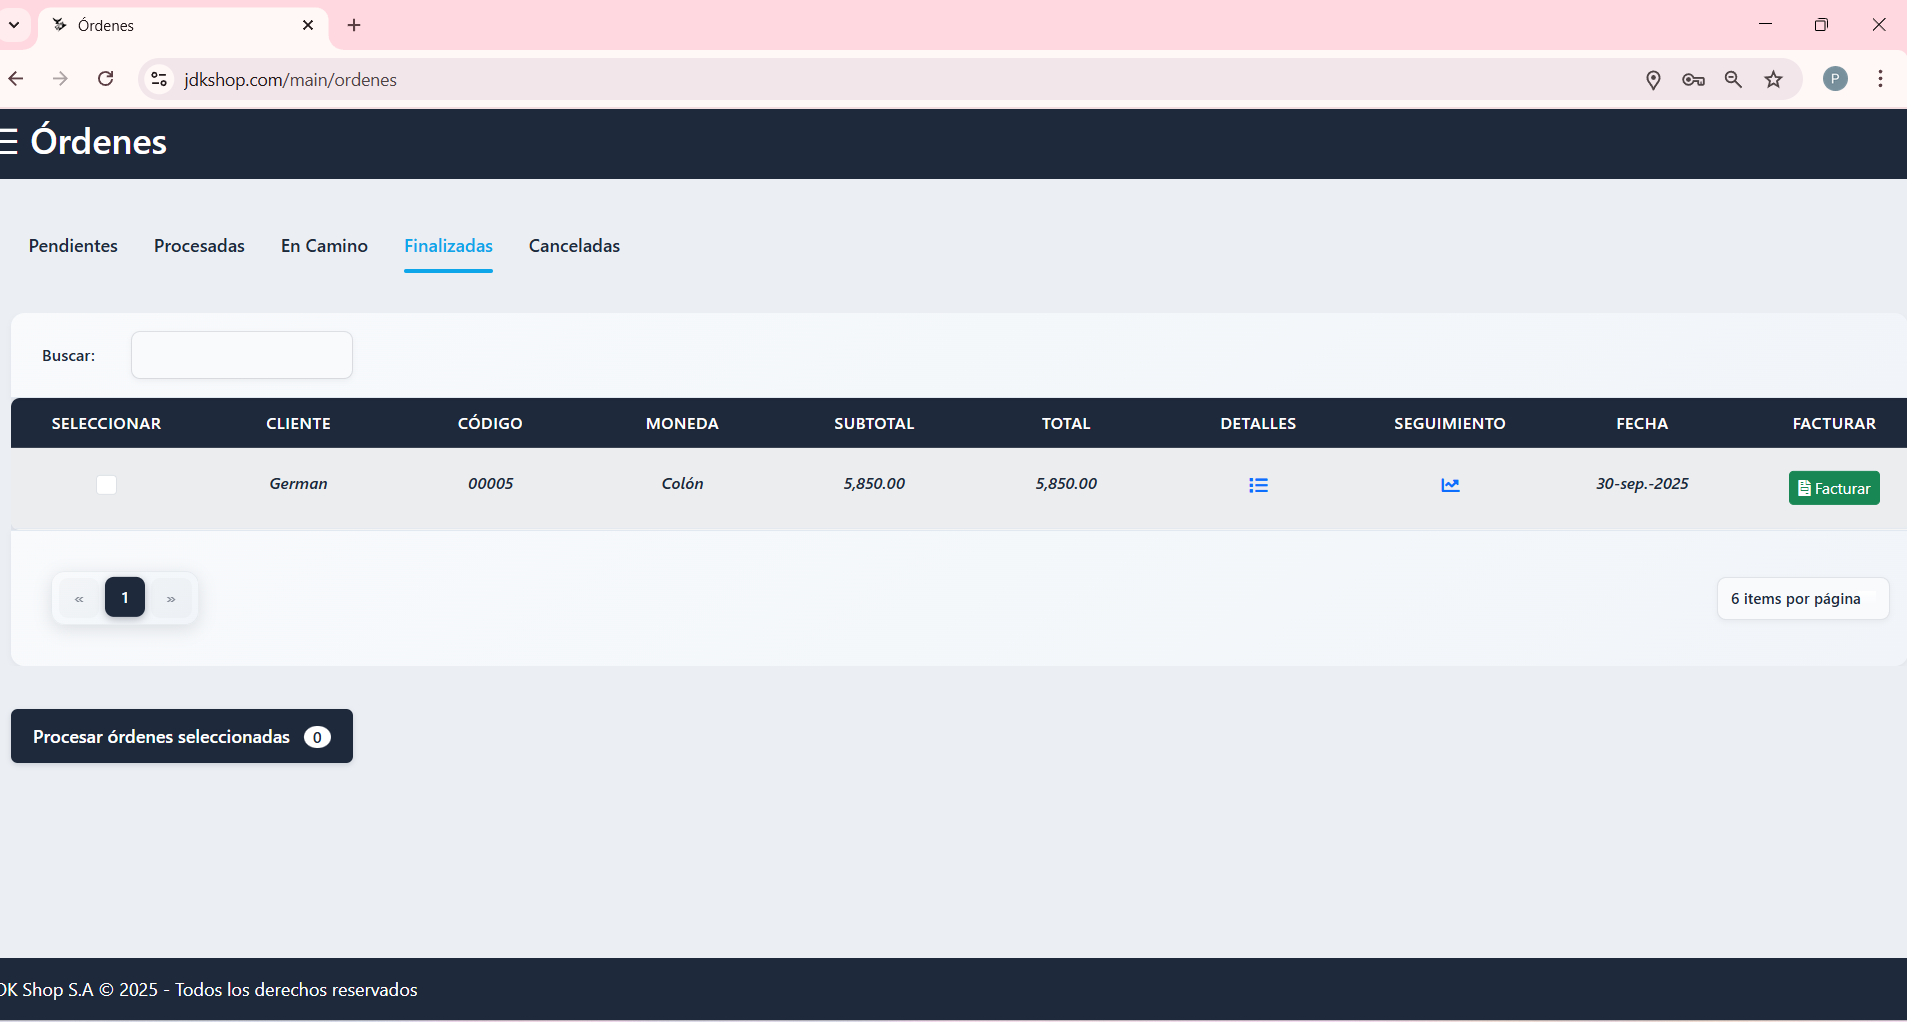Click the location permission pin icon
This screenshot has width=1907, height=1022.
[1653, 80]
